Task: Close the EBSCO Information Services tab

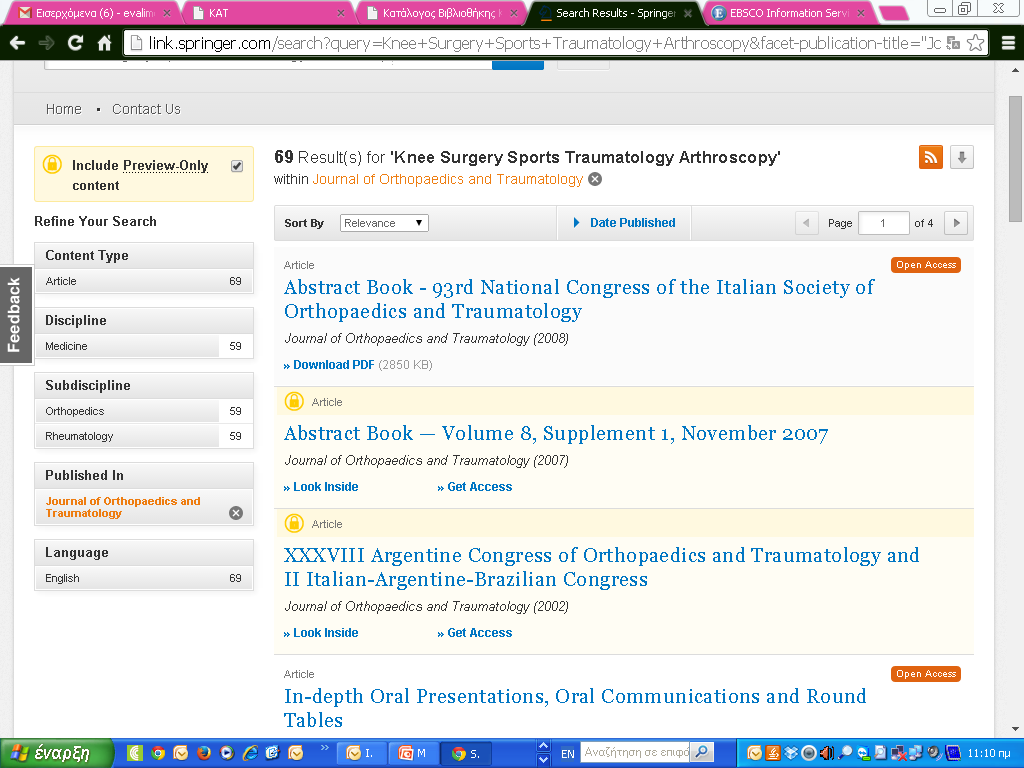Action: coord(861,13)
